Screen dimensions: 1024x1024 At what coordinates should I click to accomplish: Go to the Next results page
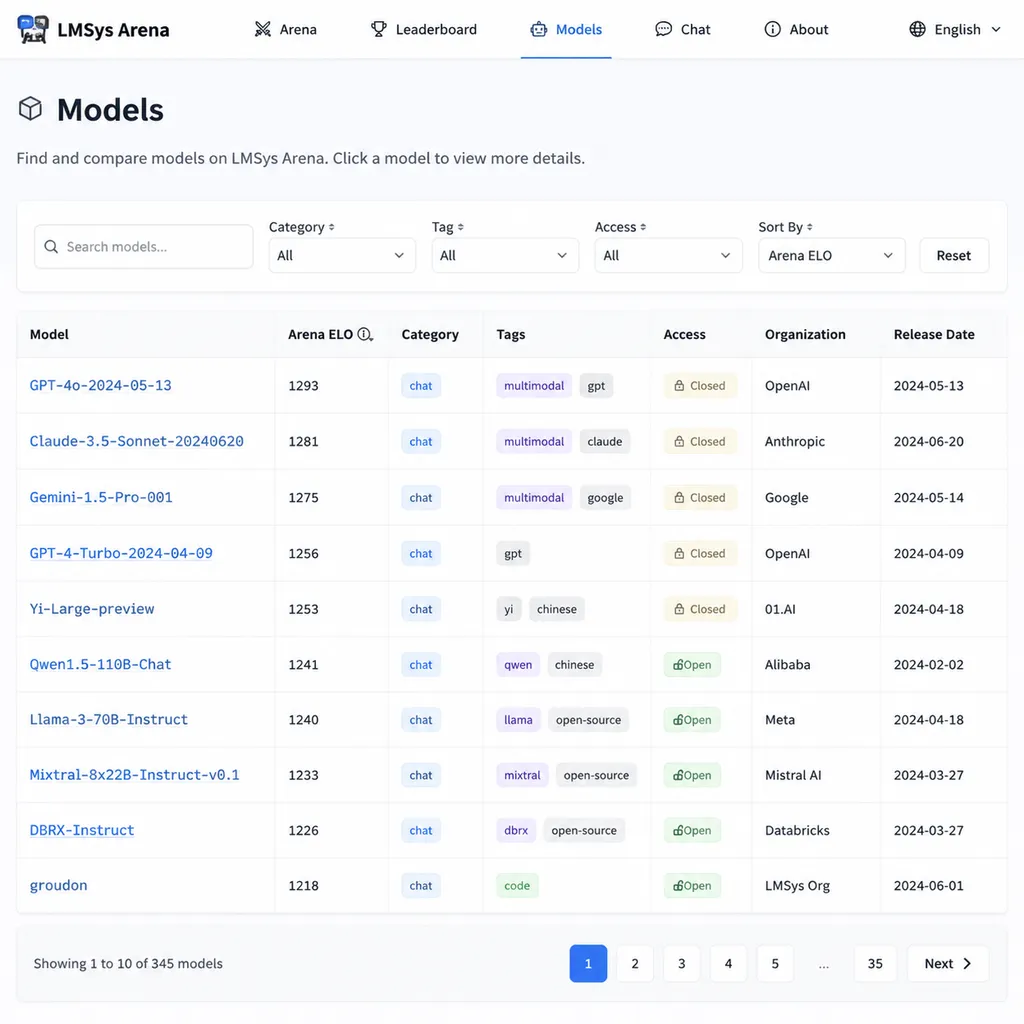pyautogui.click(x=948, y=963)
